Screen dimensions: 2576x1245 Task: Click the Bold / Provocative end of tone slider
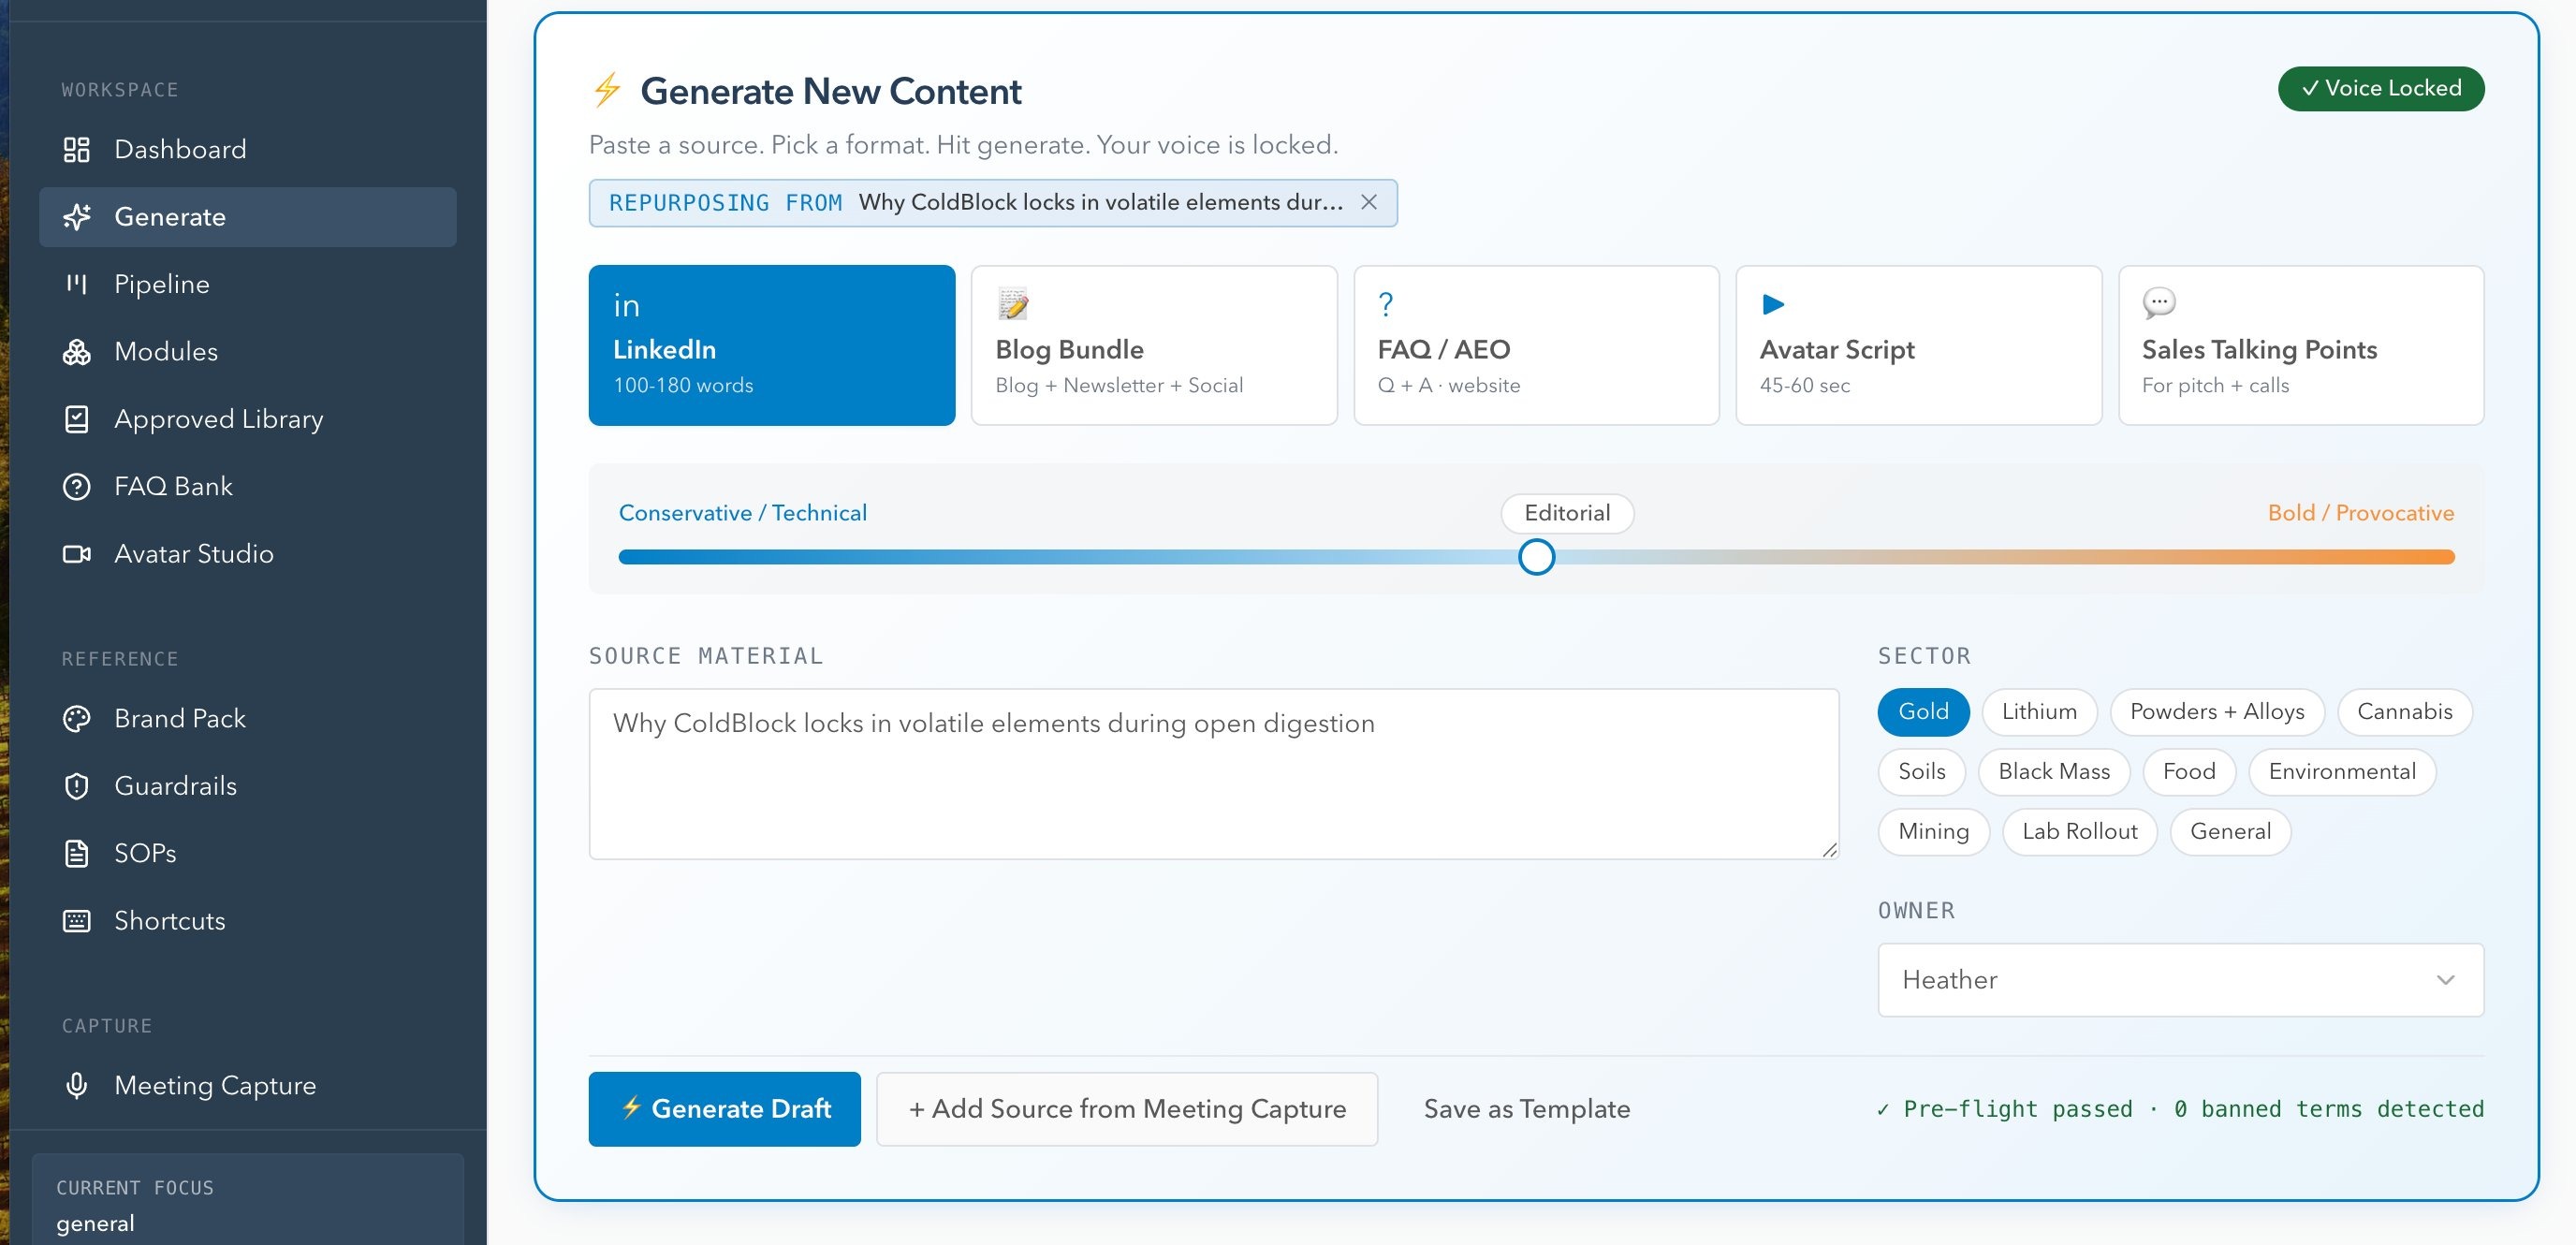pos(2360,513)
